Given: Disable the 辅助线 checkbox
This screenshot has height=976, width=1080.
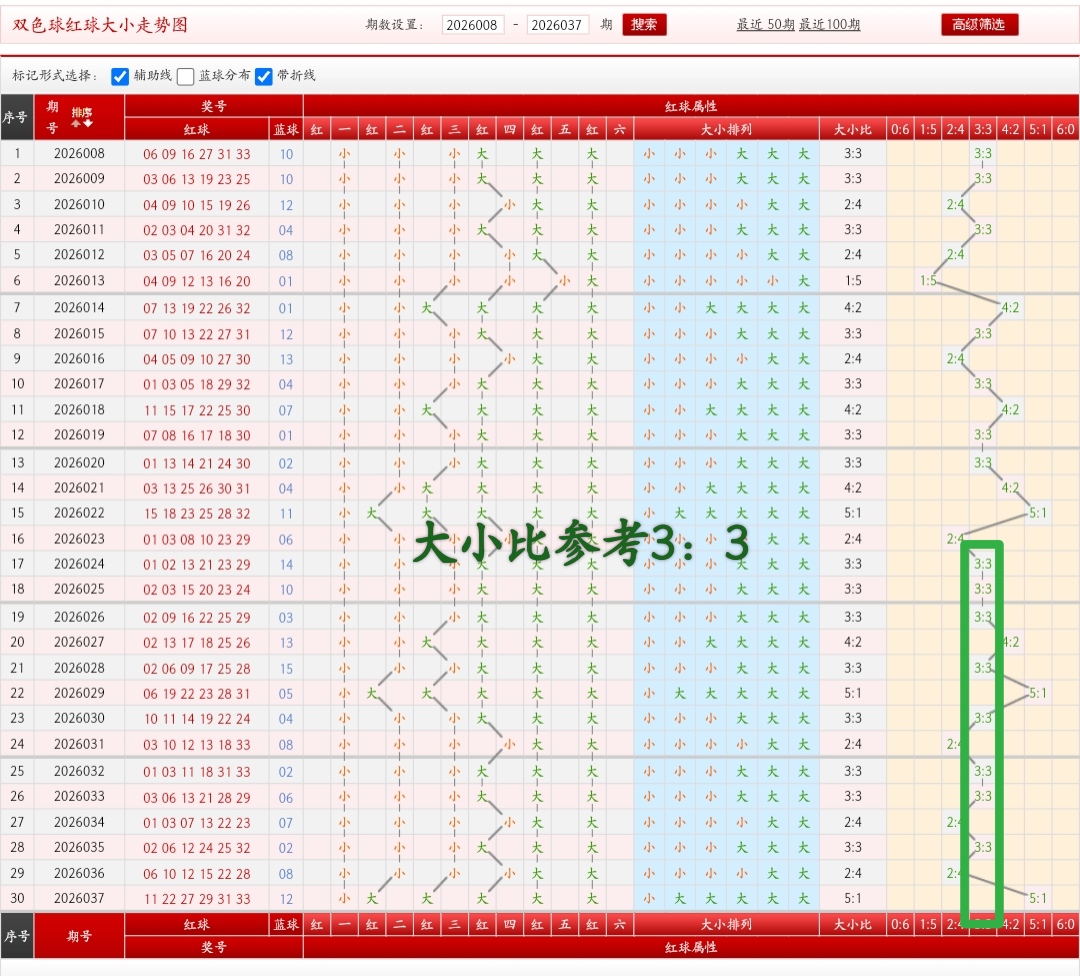Looking at the screenshot, I should 119,75.
